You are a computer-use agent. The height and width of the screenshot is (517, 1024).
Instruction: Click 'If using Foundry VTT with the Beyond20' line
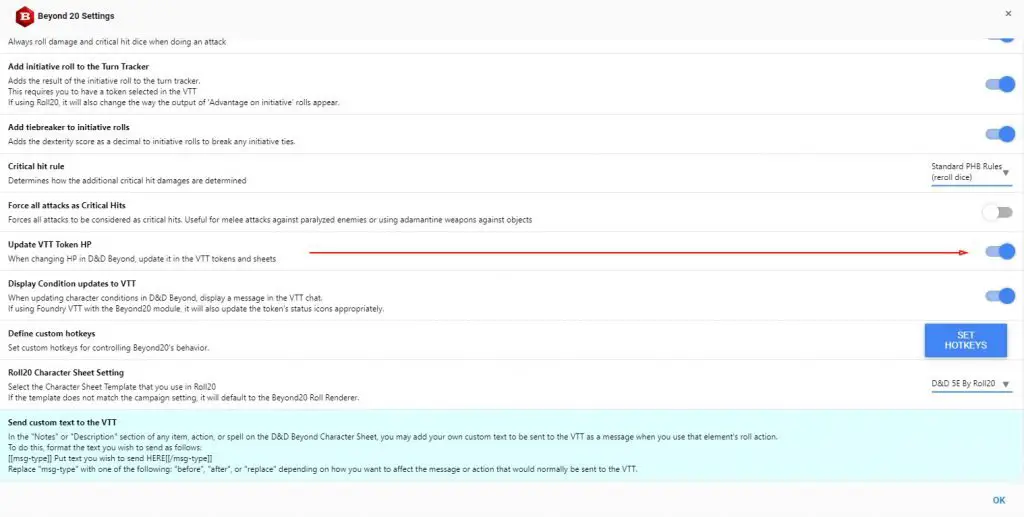pos(196,309)
